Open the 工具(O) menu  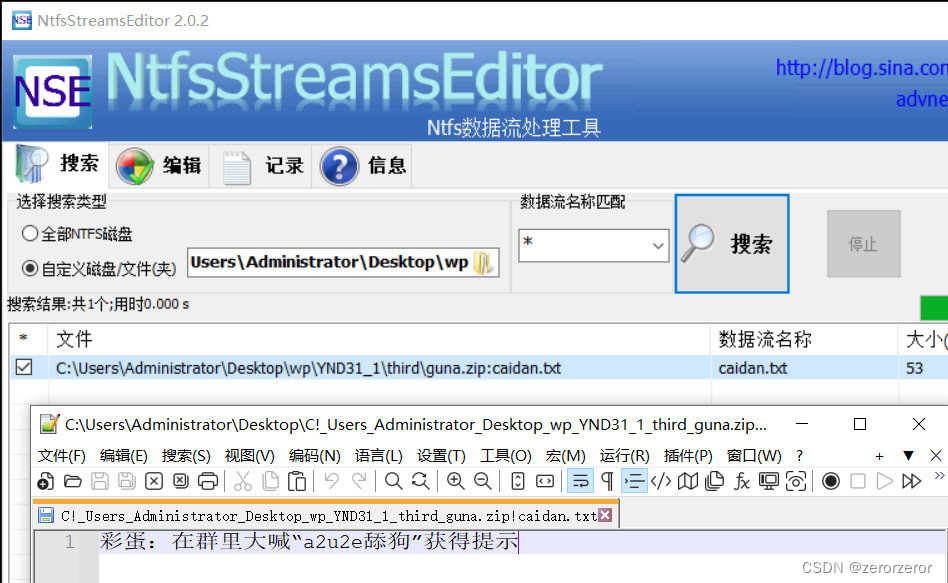click(505, 456)
